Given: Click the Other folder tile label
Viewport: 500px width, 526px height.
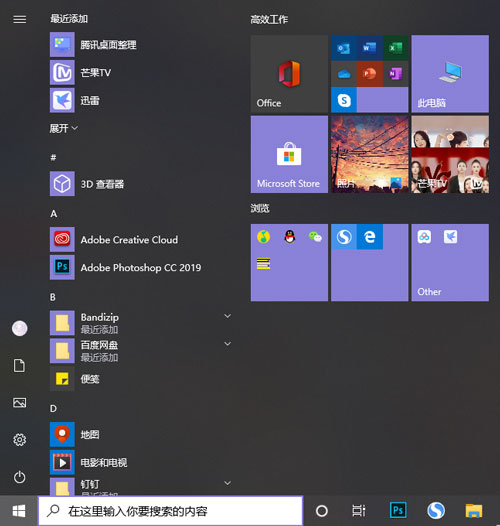Looking at the screenshot, I should click(429, 292).
